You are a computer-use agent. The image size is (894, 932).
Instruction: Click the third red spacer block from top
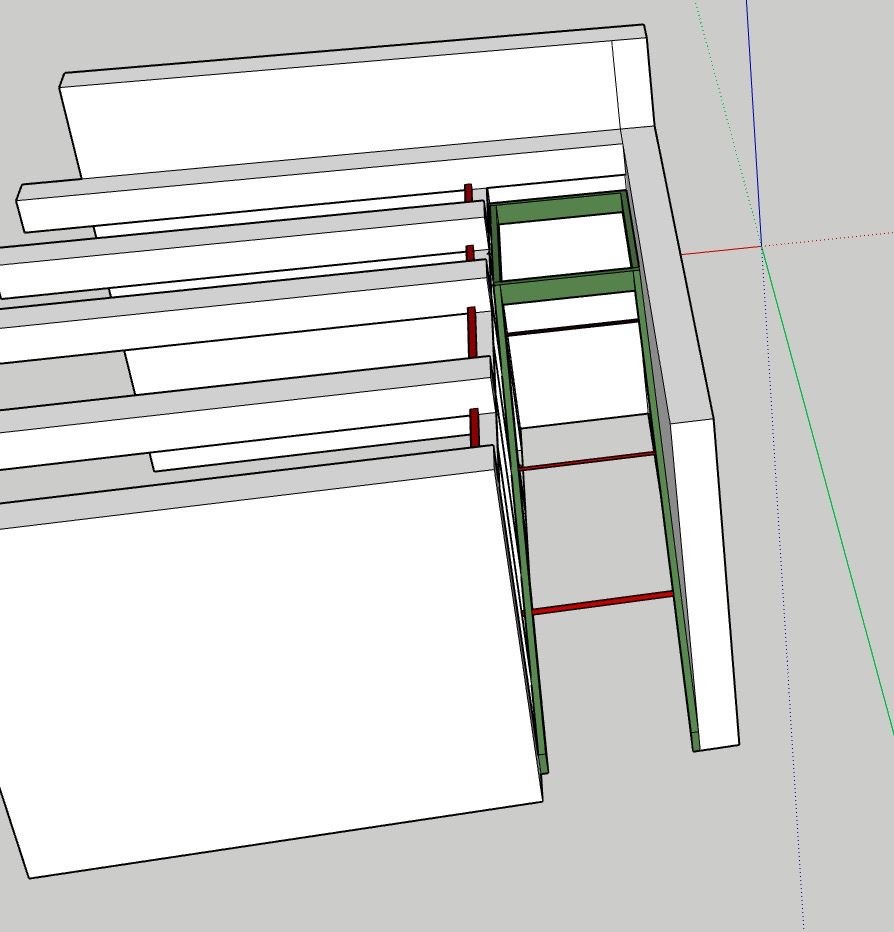pos(472,330)
